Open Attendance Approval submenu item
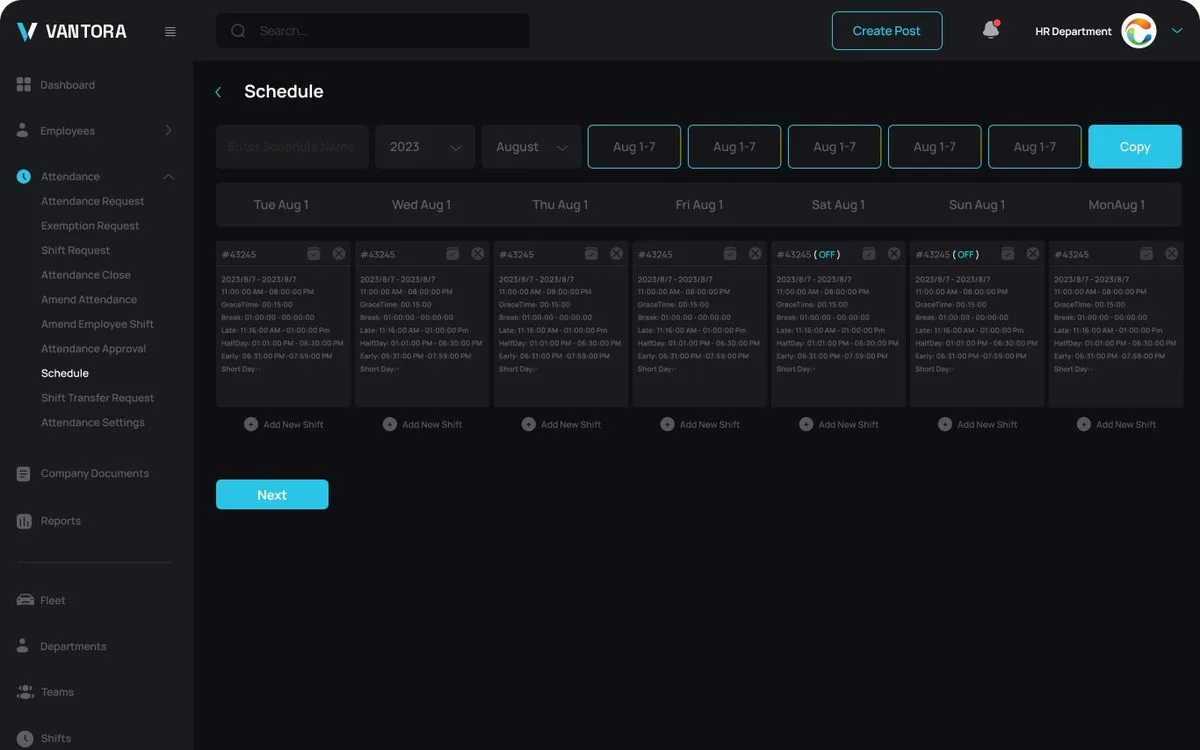Screen dimensions: 1200x750 coord(94,349)
